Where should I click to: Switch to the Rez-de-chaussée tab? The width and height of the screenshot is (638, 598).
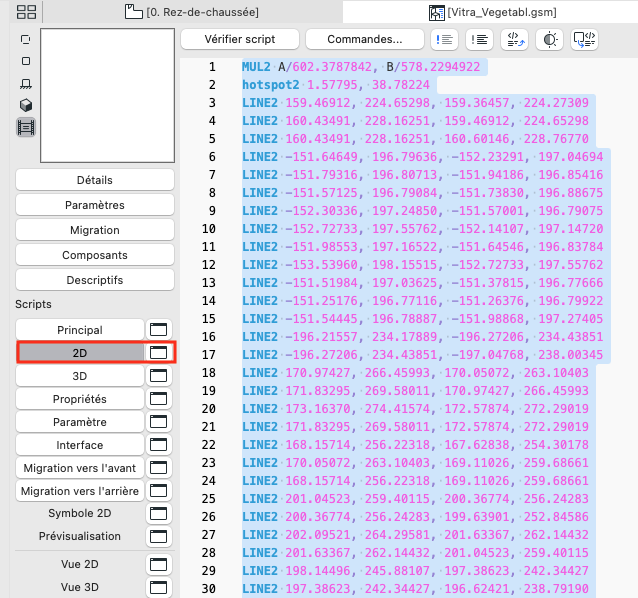pyautogui.click(x=192, y=12)
